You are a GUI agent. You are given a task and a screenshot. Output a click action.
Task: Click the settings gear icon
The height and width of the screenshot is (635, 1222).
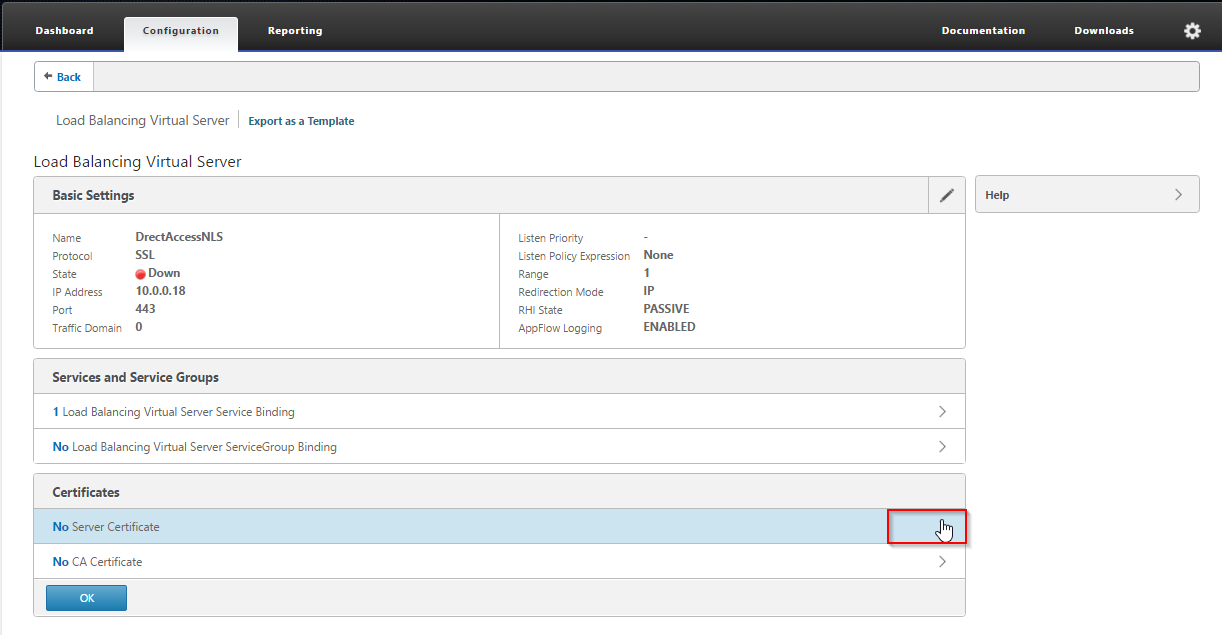(x=1192, y=31)
